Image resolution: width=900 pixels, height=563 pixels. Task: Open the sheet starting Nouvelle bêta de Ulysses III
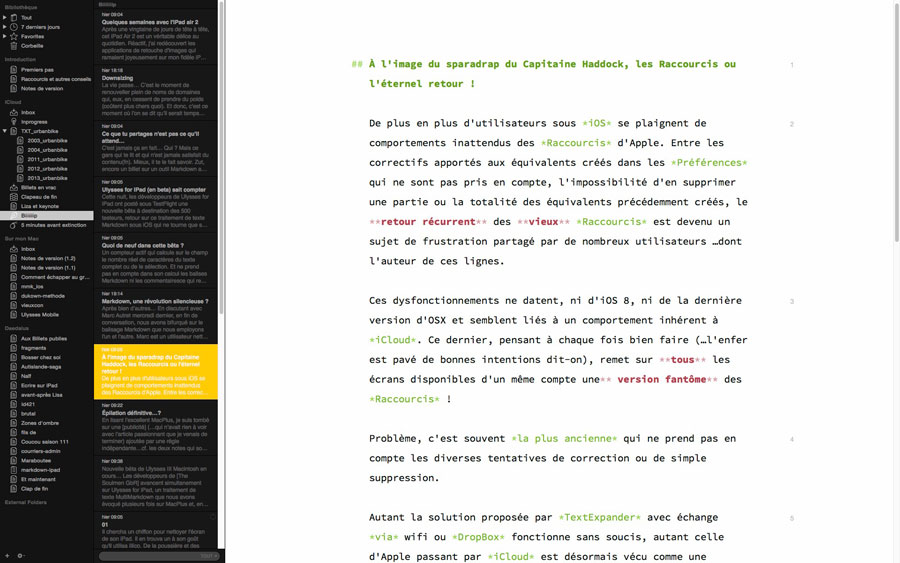(x=156, y=483)
